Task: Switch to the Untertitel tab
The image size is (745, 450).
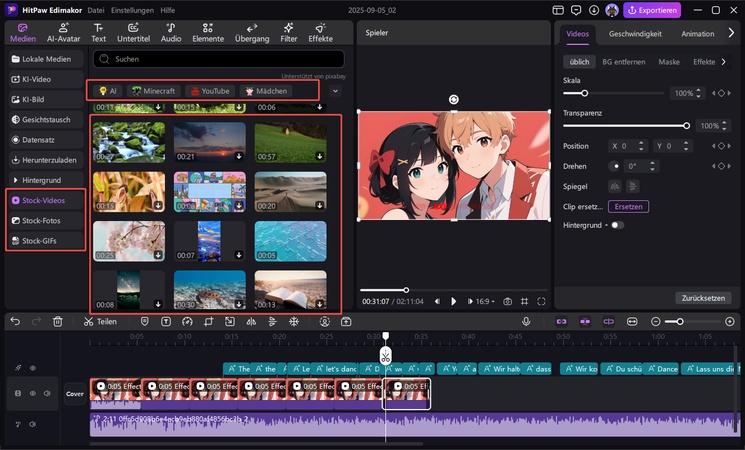Action: [134, 33]
